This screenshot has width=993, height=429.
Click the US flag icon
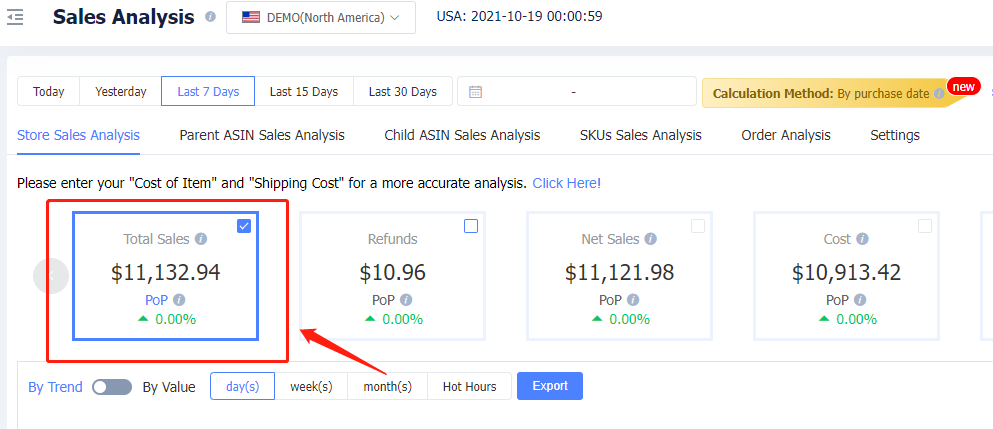(251, 17)
